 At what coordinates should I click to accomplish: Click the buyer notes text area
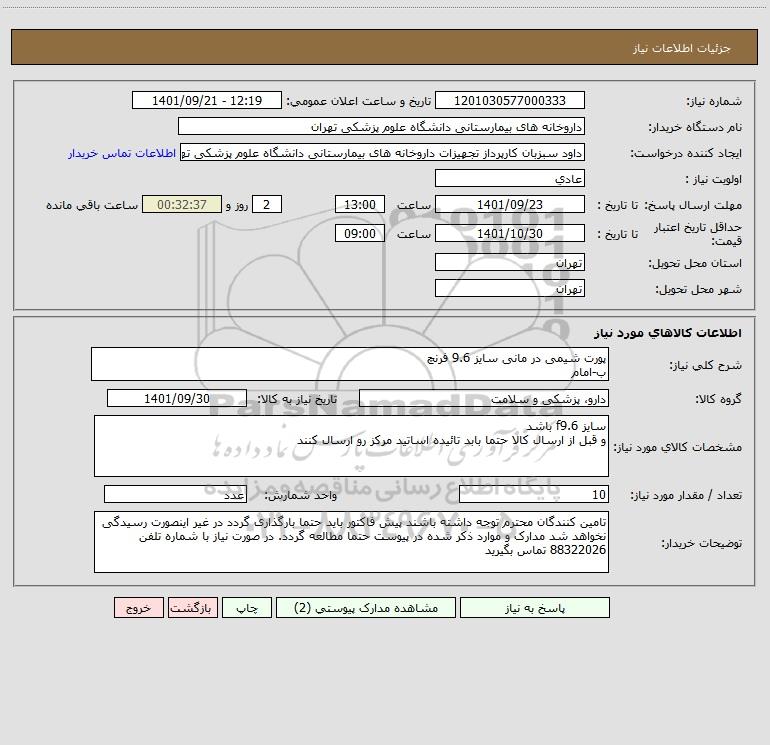[351, 542]
